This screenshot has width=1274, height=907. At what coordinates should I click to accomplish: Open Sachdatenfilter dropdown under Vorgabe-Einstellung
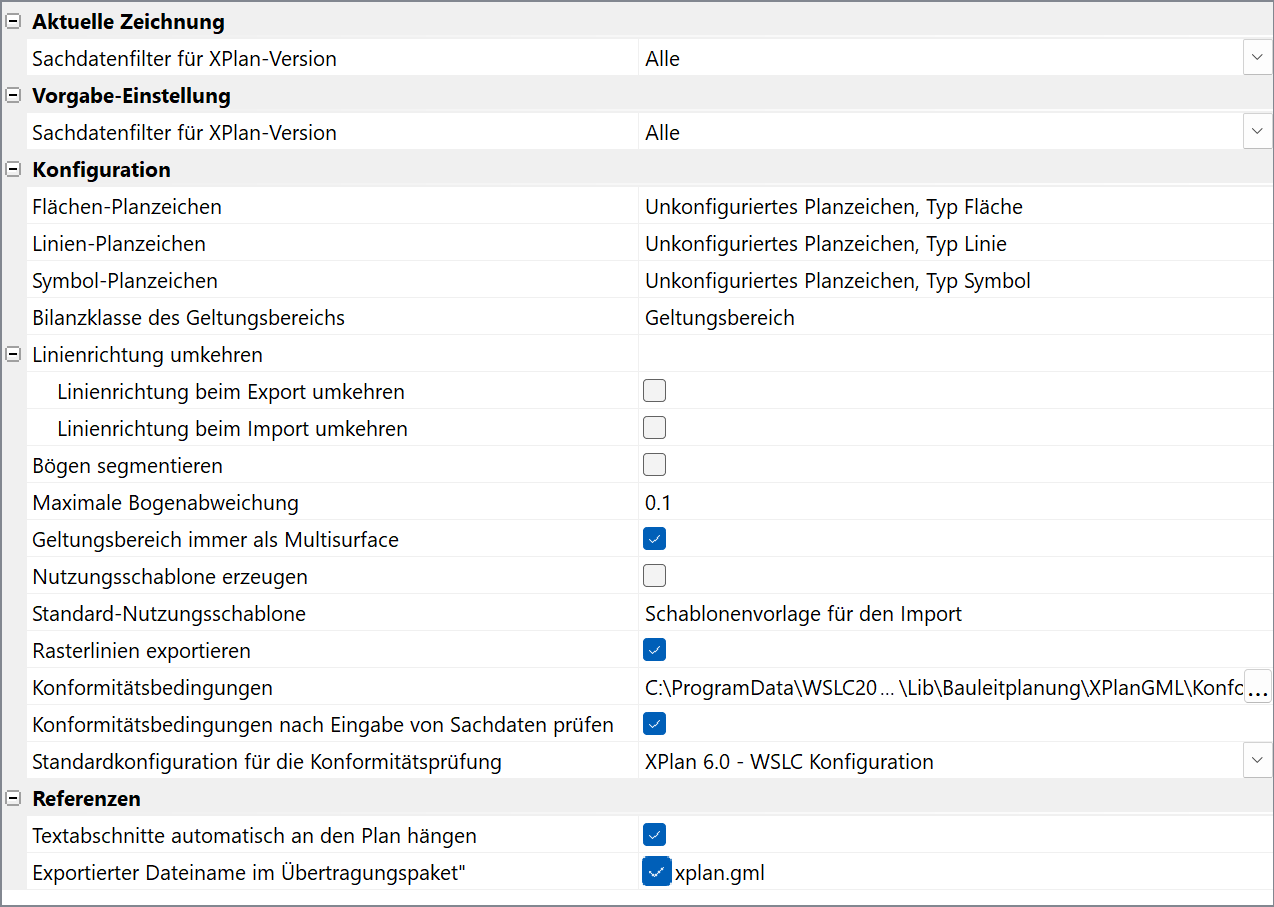(x=1257, y=133)
